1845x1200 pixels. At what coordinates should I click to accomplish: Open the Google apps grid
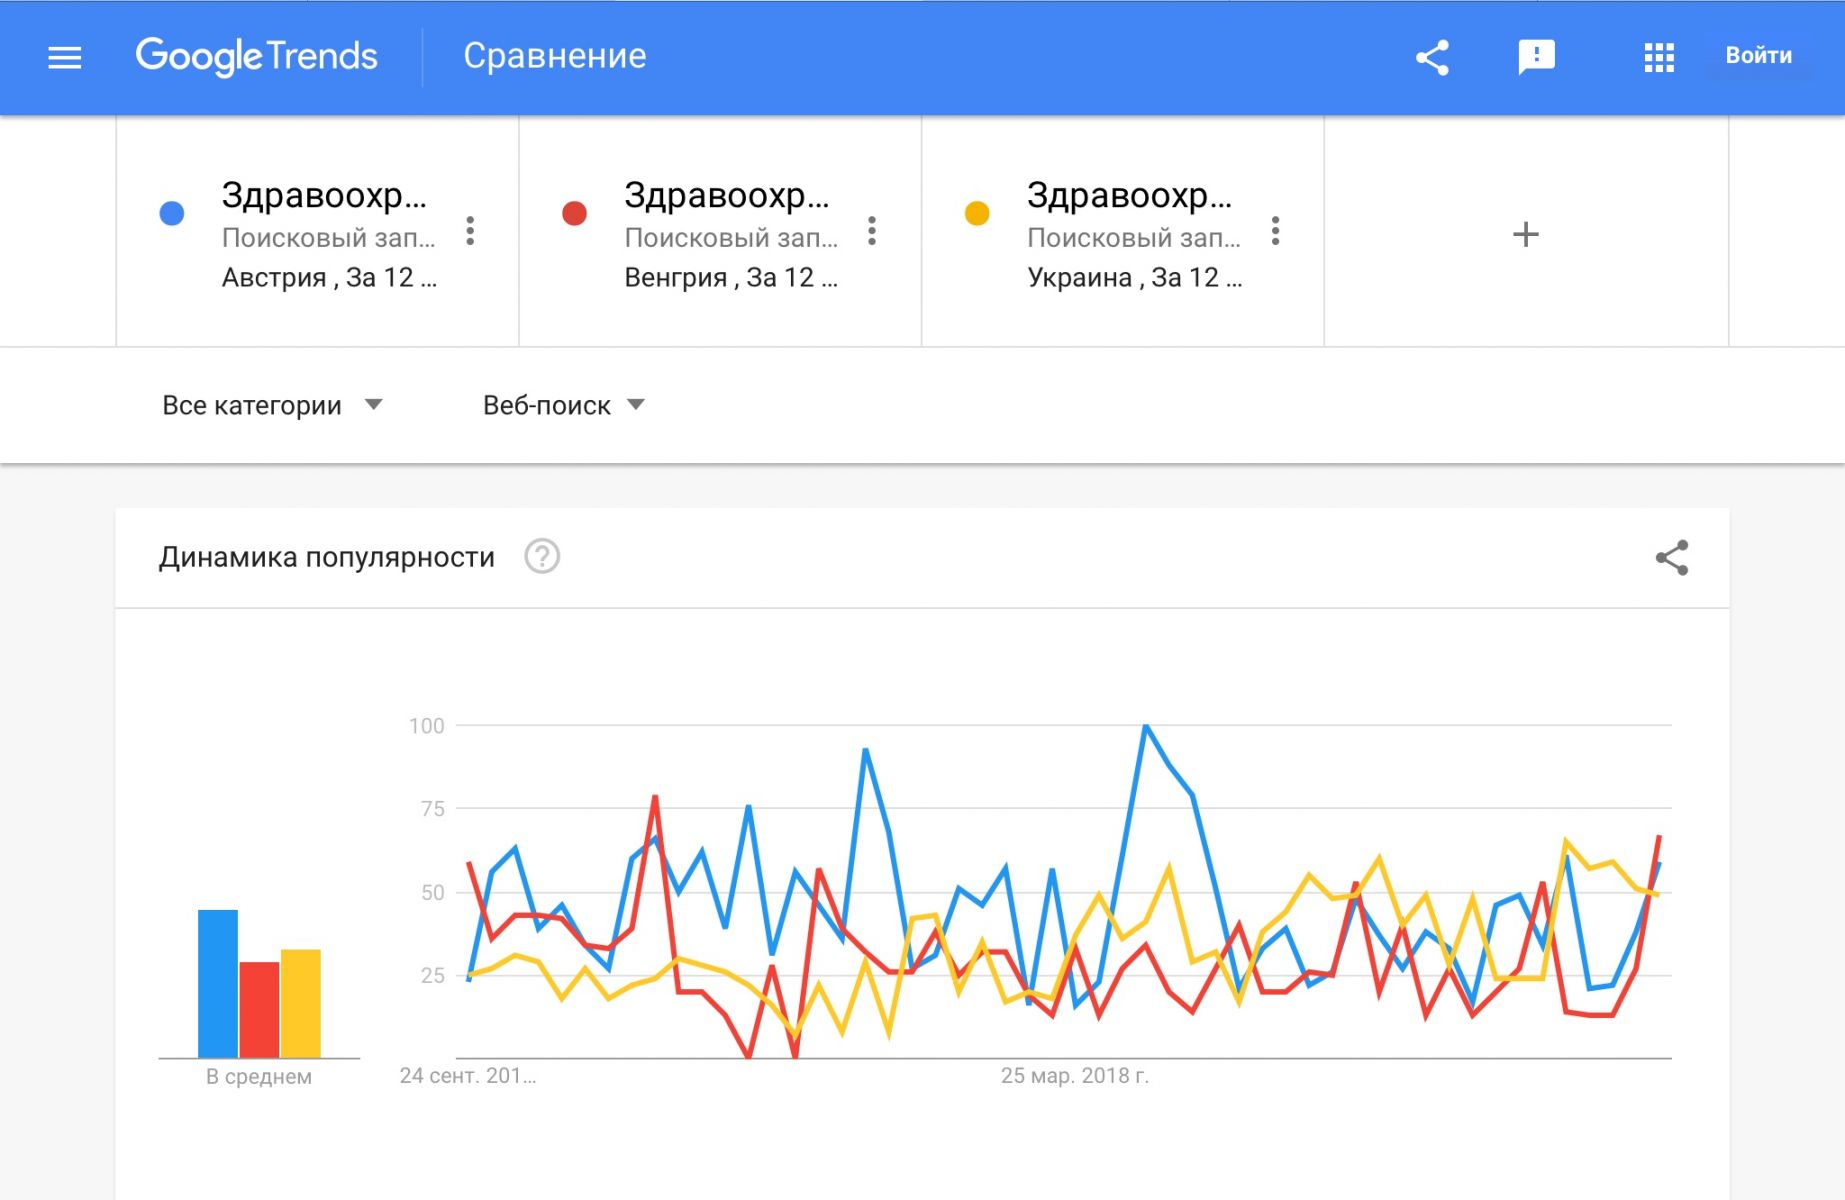click(x=1659, y=57)
